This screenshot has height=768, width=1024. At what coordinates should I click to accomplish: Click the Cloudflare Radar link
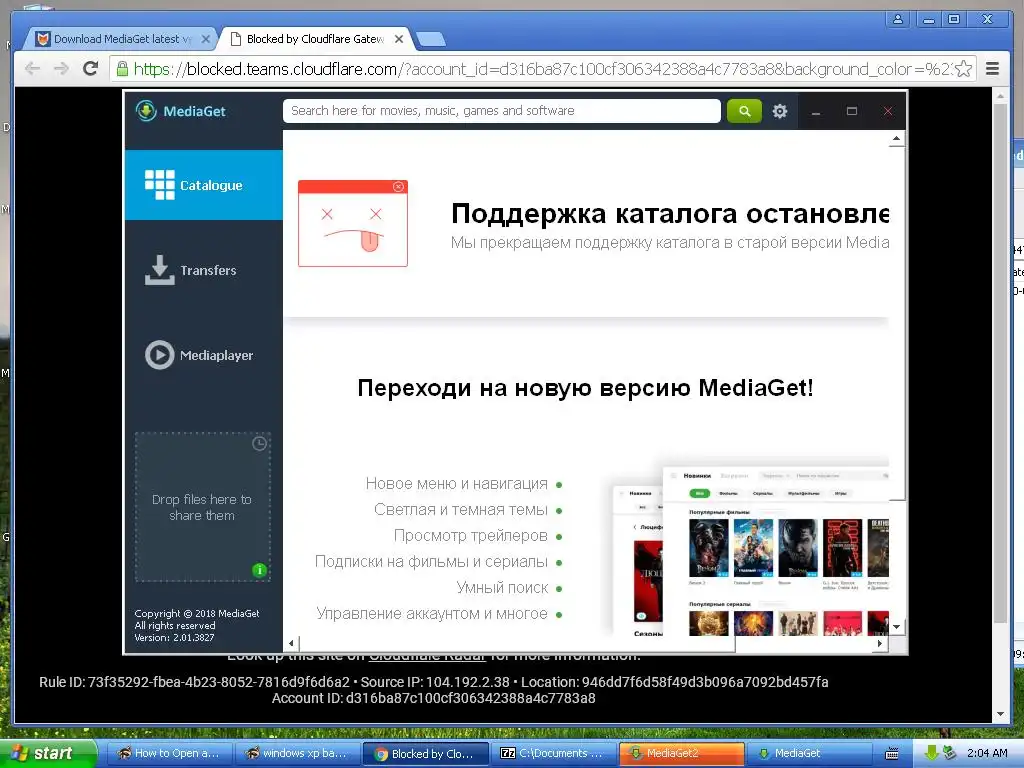427,656
